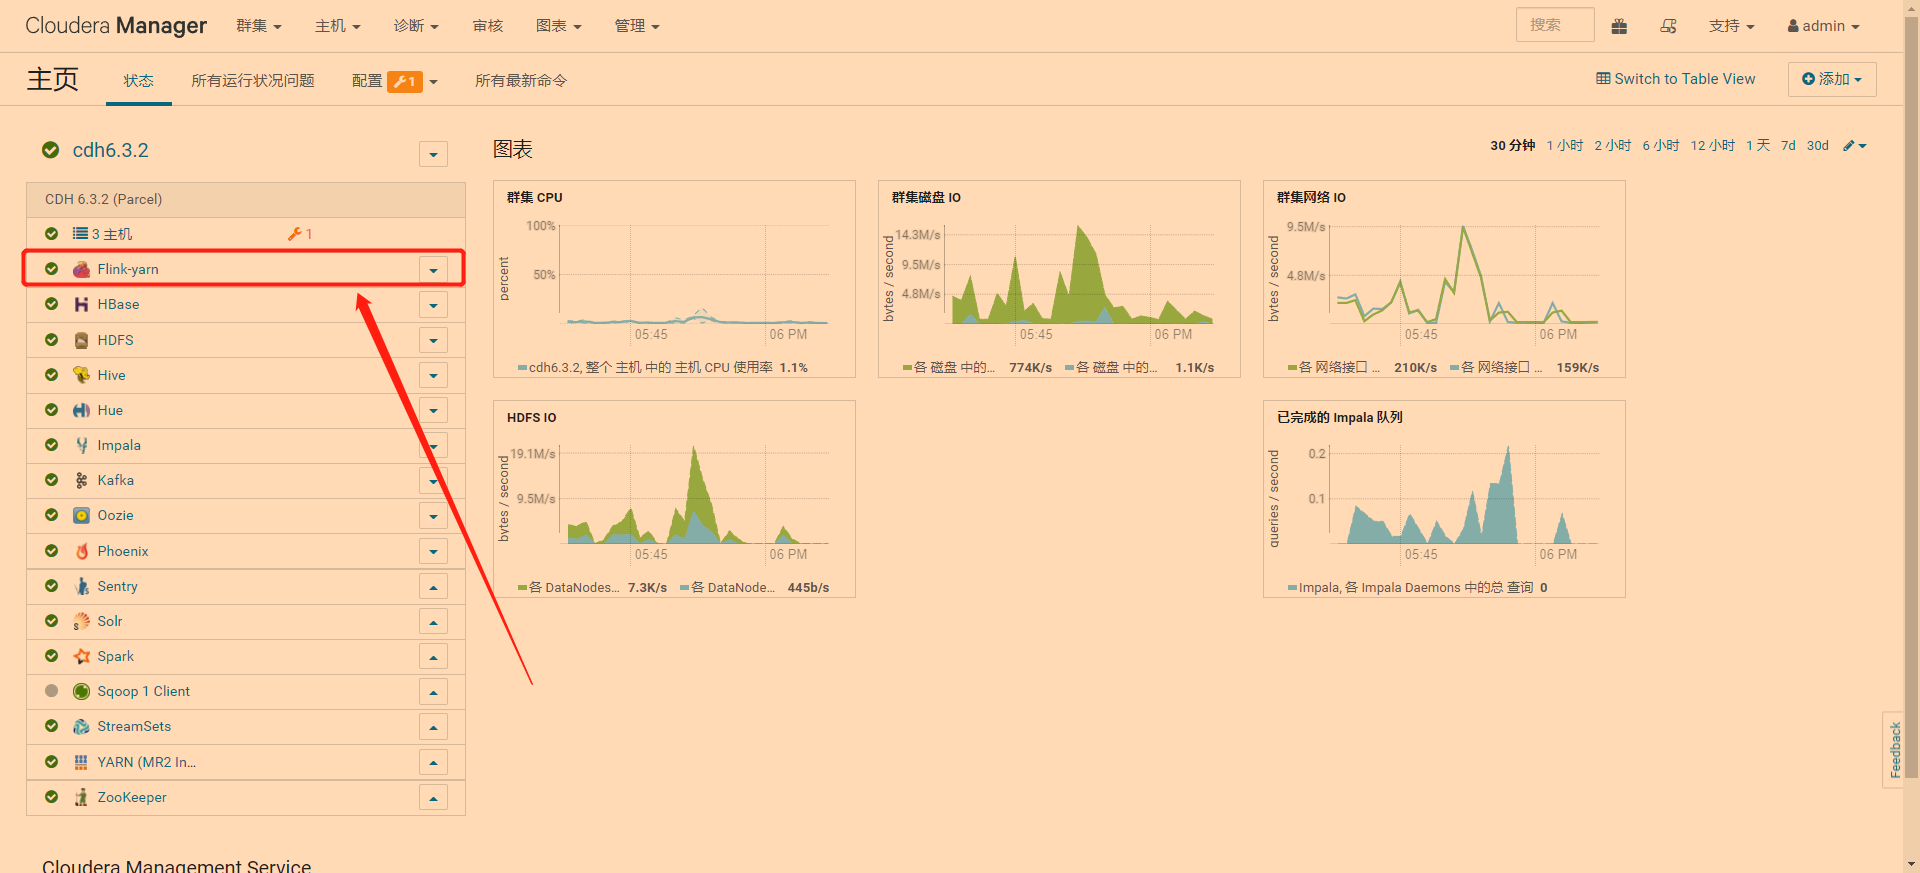Open the 支持 support menu

click(1732, 26)
